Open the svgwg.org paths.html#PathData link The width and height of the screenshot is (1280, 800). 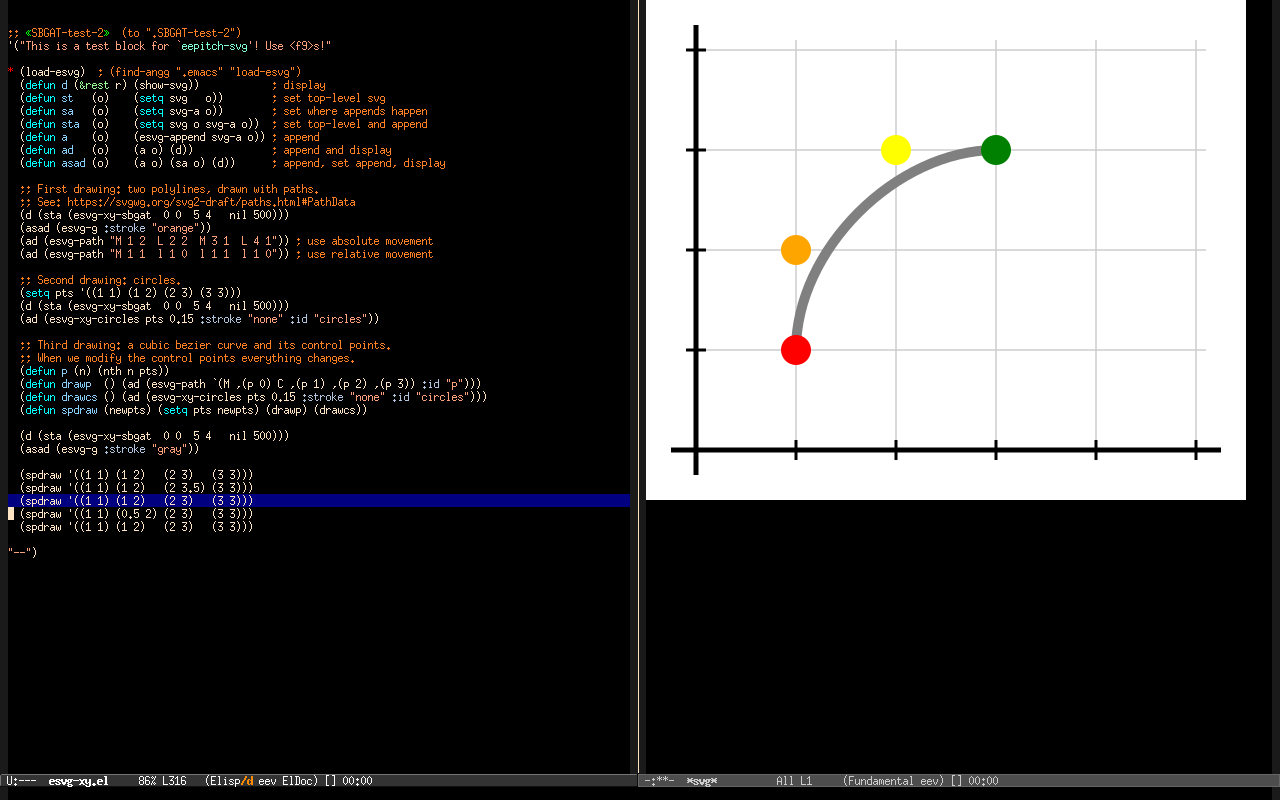tap(211, 202)
